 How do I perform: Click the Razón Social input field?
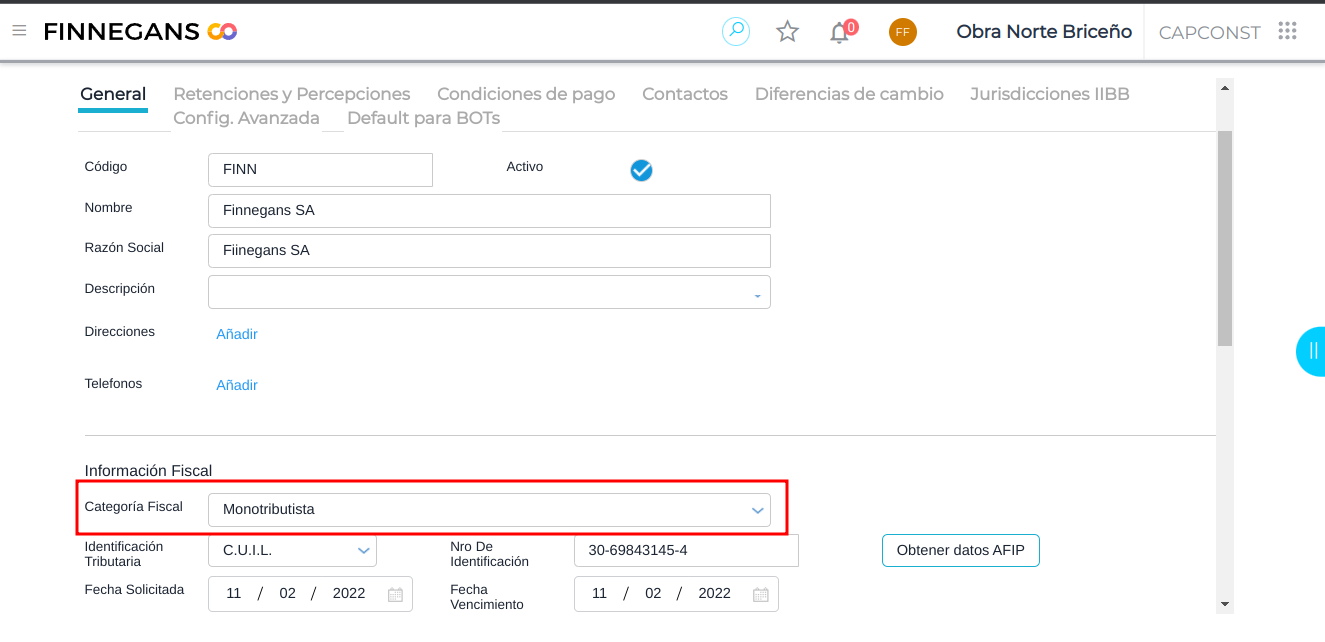click(x=489, y=251)
